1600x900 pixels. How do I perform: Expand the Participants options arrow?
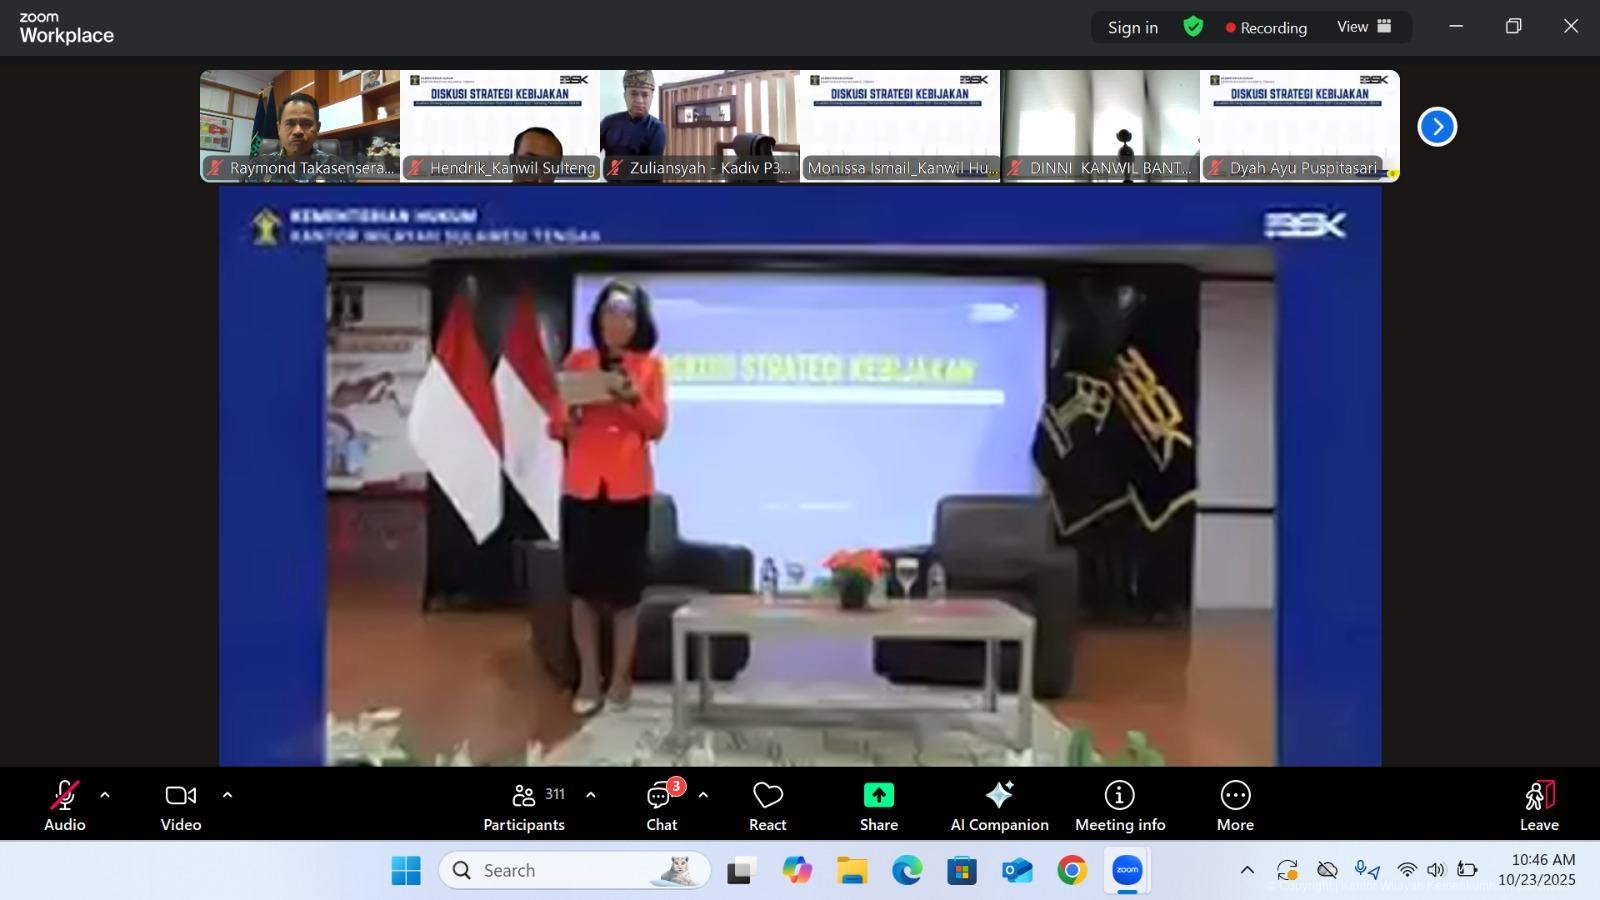point(590,796)
